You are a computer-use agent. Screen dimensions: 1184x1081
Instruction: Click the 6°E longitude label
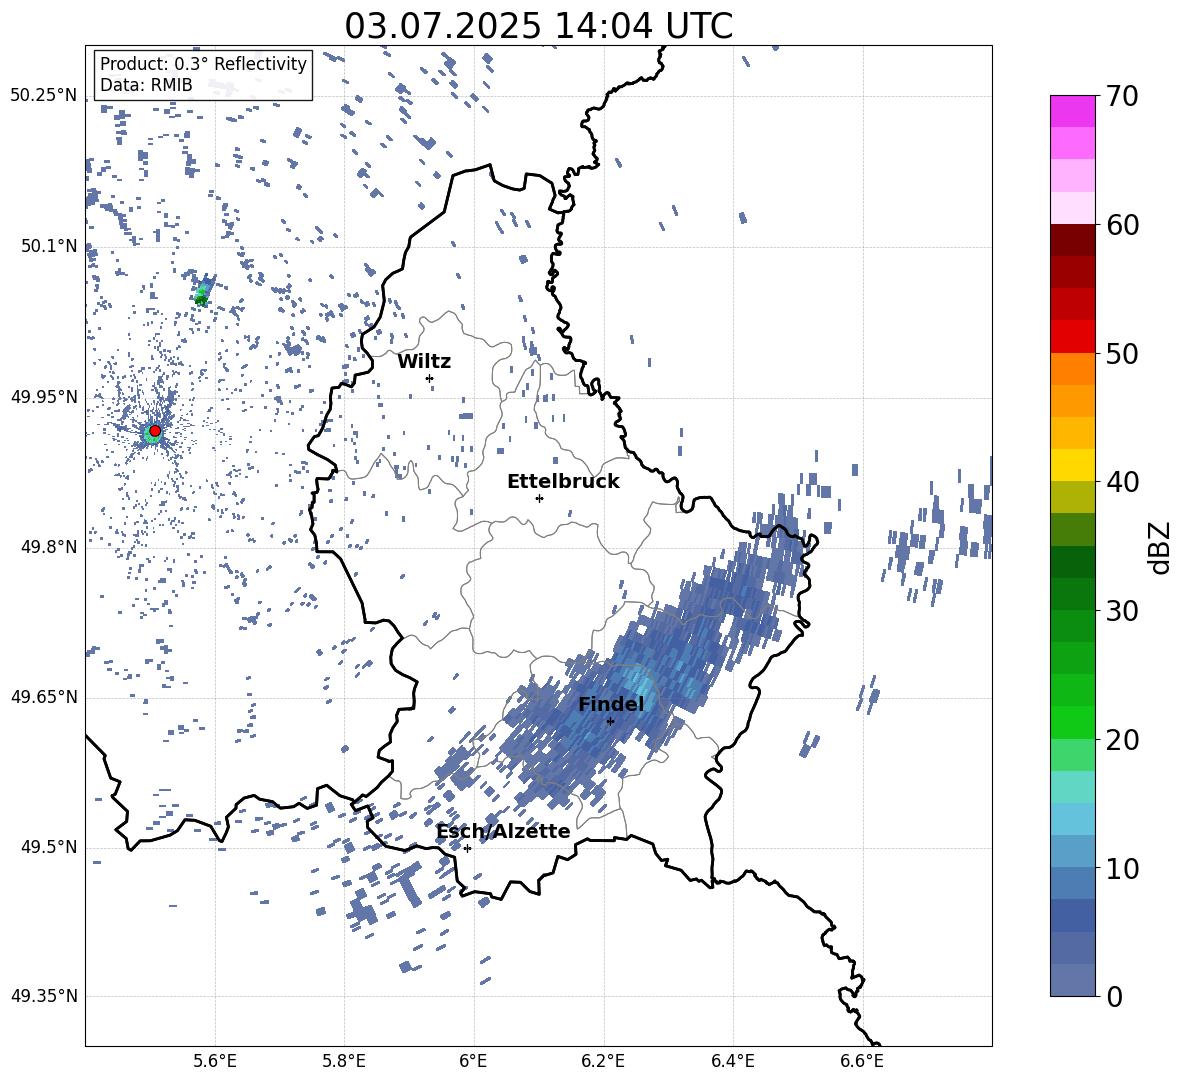(x=473, y=1061)
